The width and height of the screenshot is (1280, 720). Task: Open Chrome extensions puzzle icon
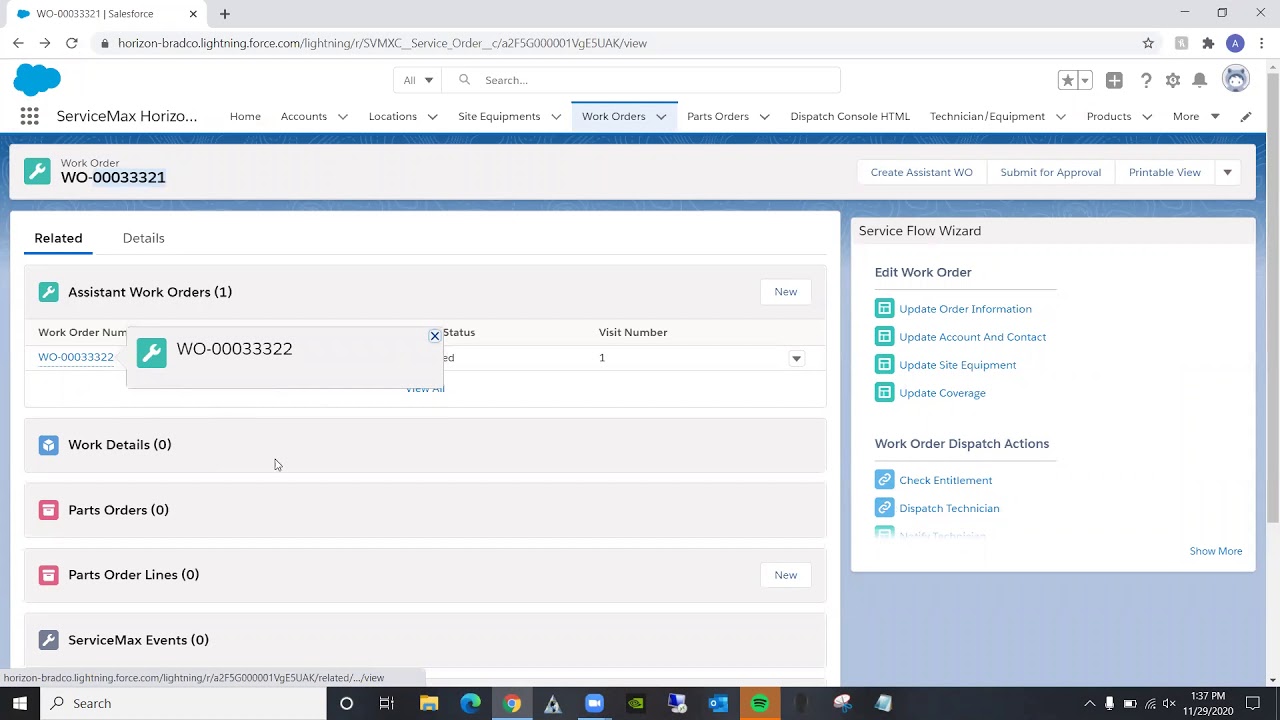pyautogui.click(x=1208, y=43)
